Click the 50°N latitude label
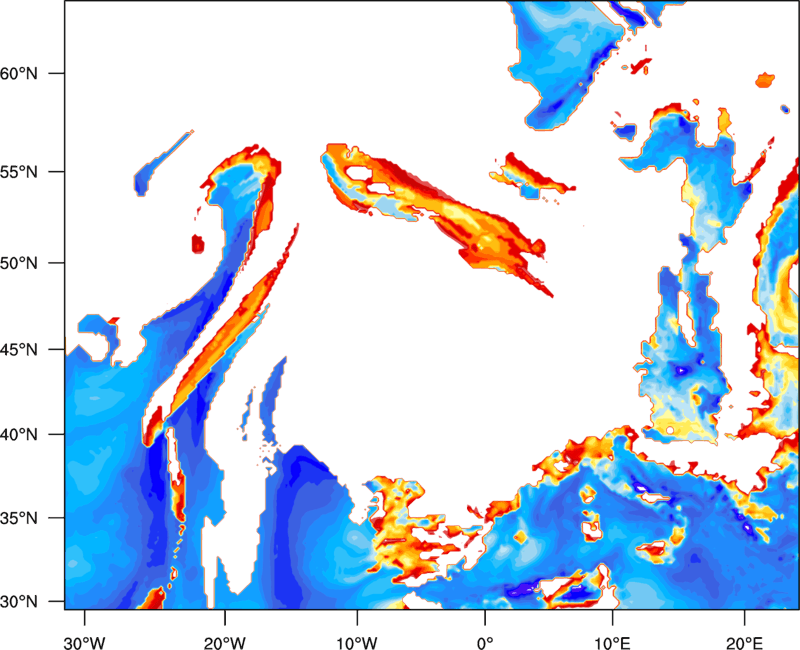The height and width of the screenshot is (650, 800). (x=19, y=263)
